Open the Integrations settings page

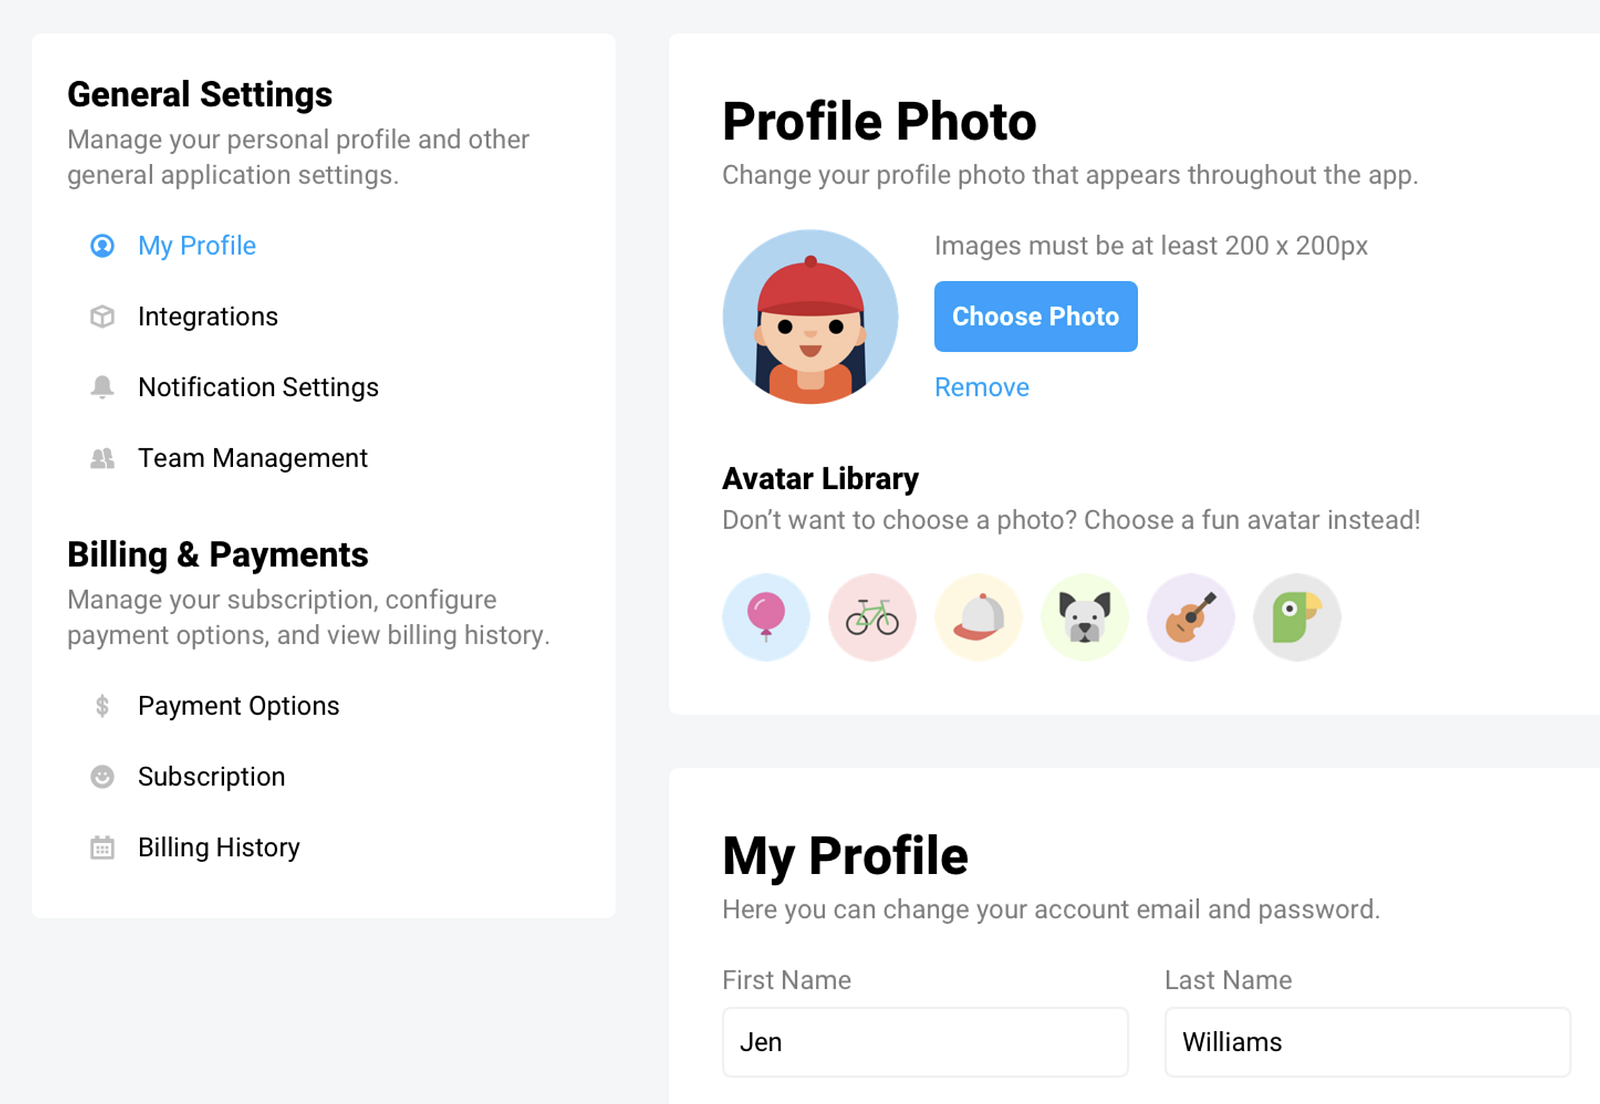point(208,317)
